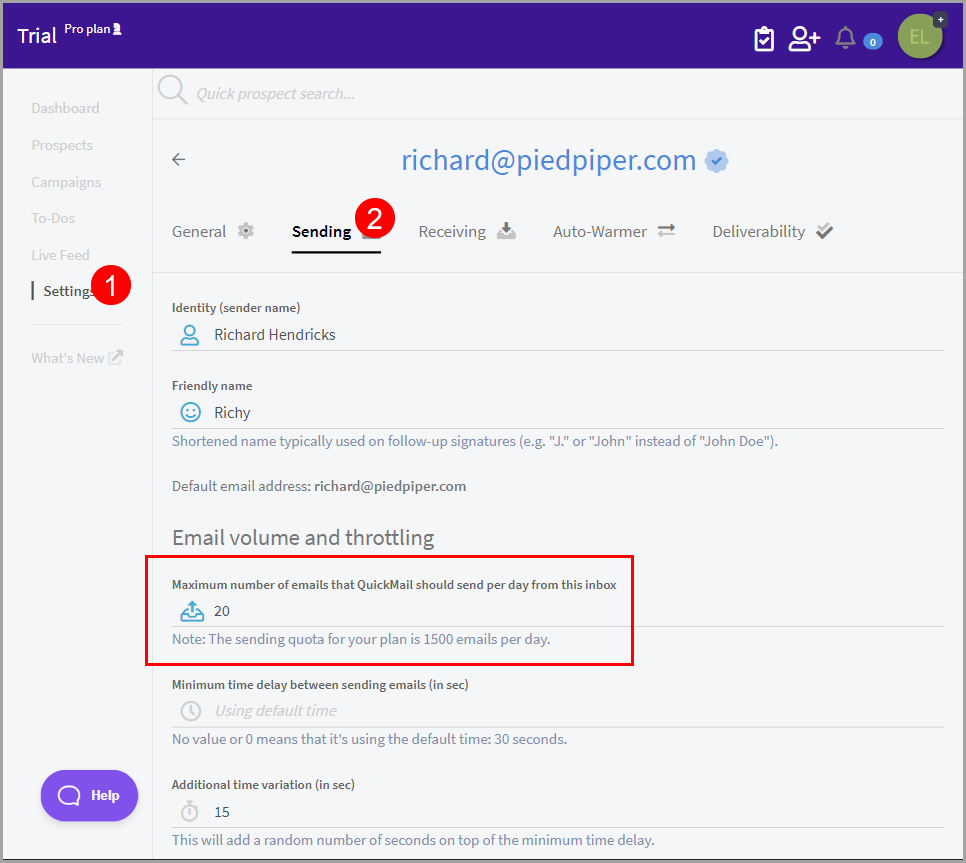966x863 pixels.
Task: Go back using the left arrow
Action: coord(179,160)
